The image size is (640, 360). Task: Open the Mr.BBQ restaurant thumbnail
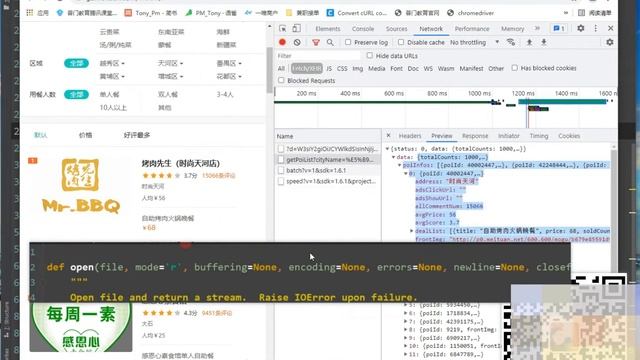(81, 186)
